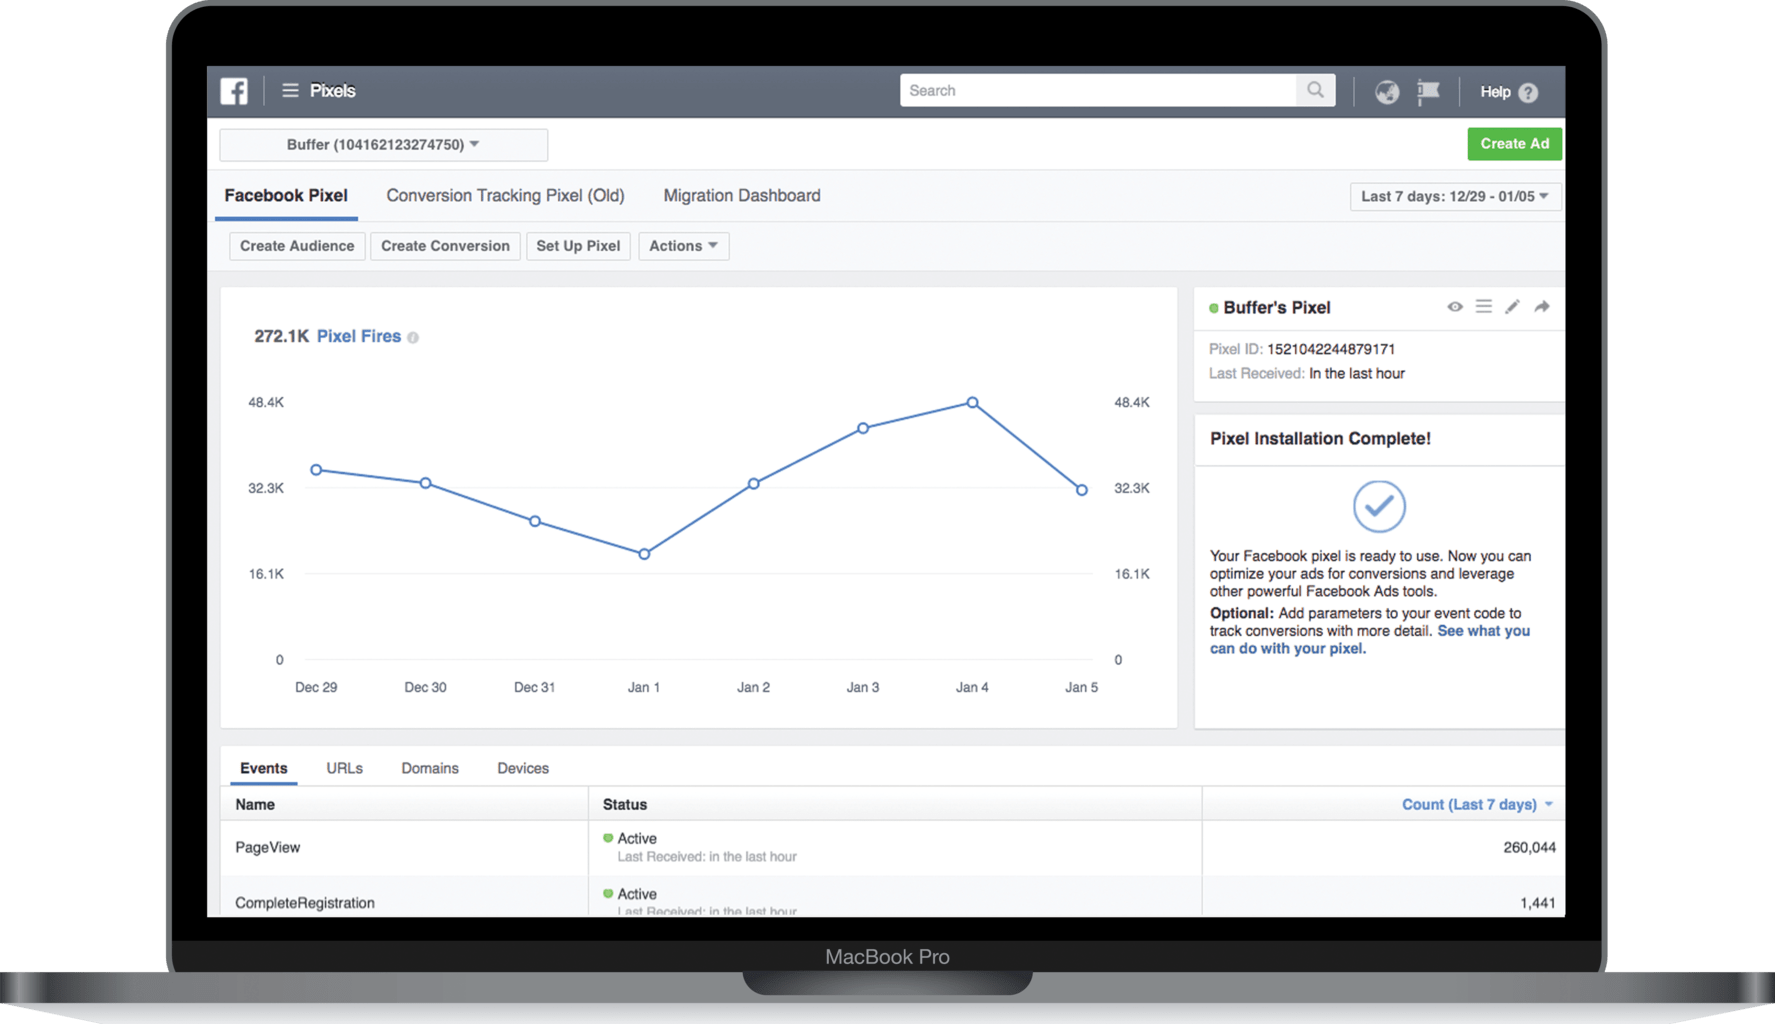The height and width of the screenshot is (1024, 1775).
Task: Click the Buffer's Pixel title
Action: (x=1277, y=308)
